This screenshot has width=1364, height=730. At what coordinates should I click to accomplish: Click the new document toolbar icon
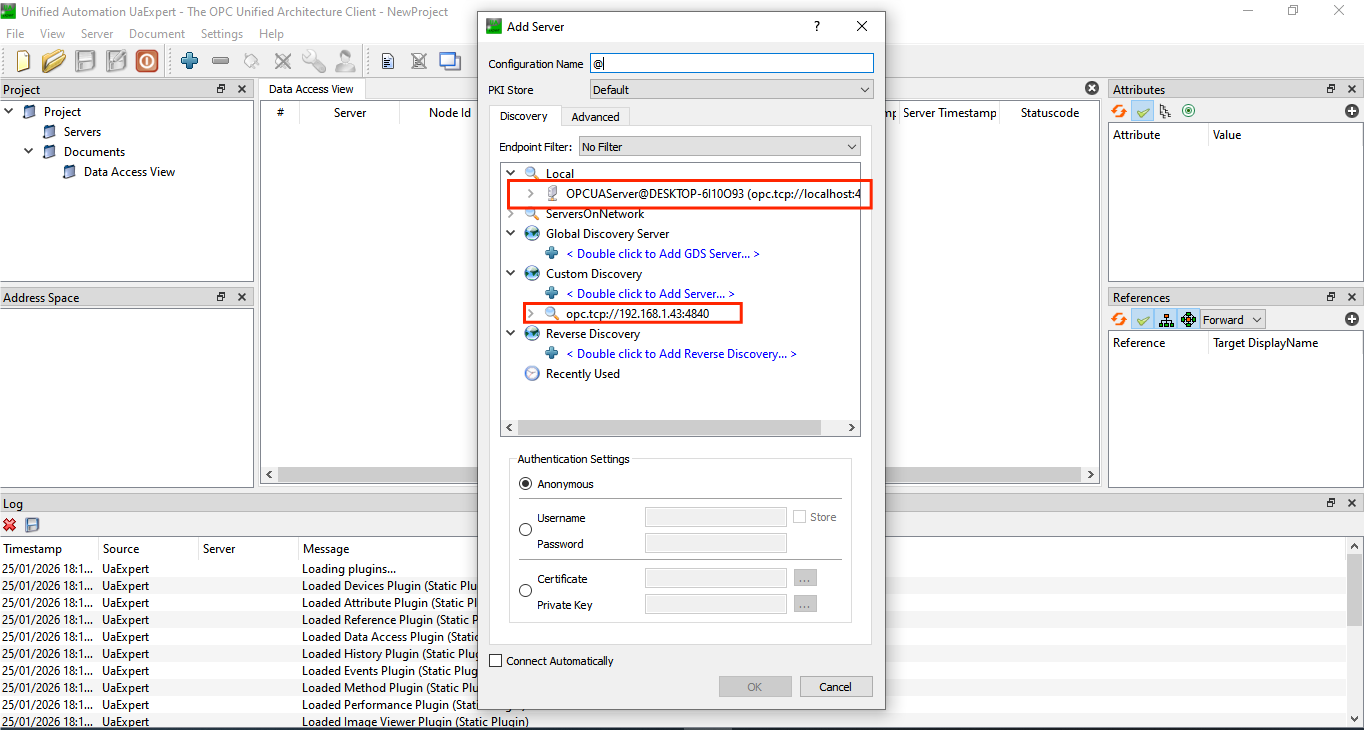click(x=23, y=61)
